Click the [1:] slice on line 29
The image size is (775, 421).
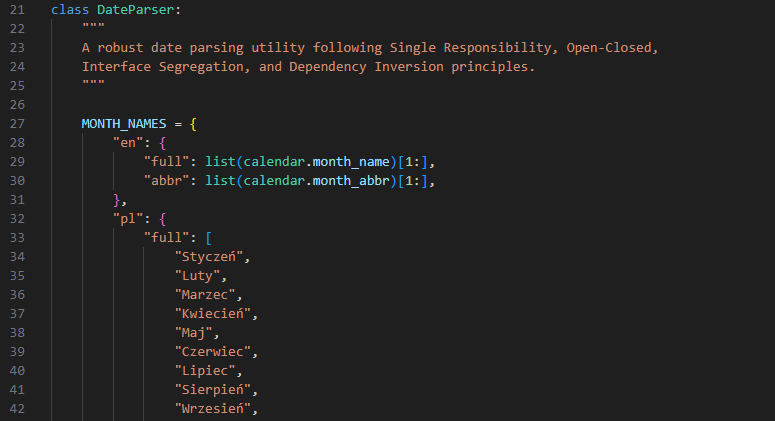pos(412,162)
